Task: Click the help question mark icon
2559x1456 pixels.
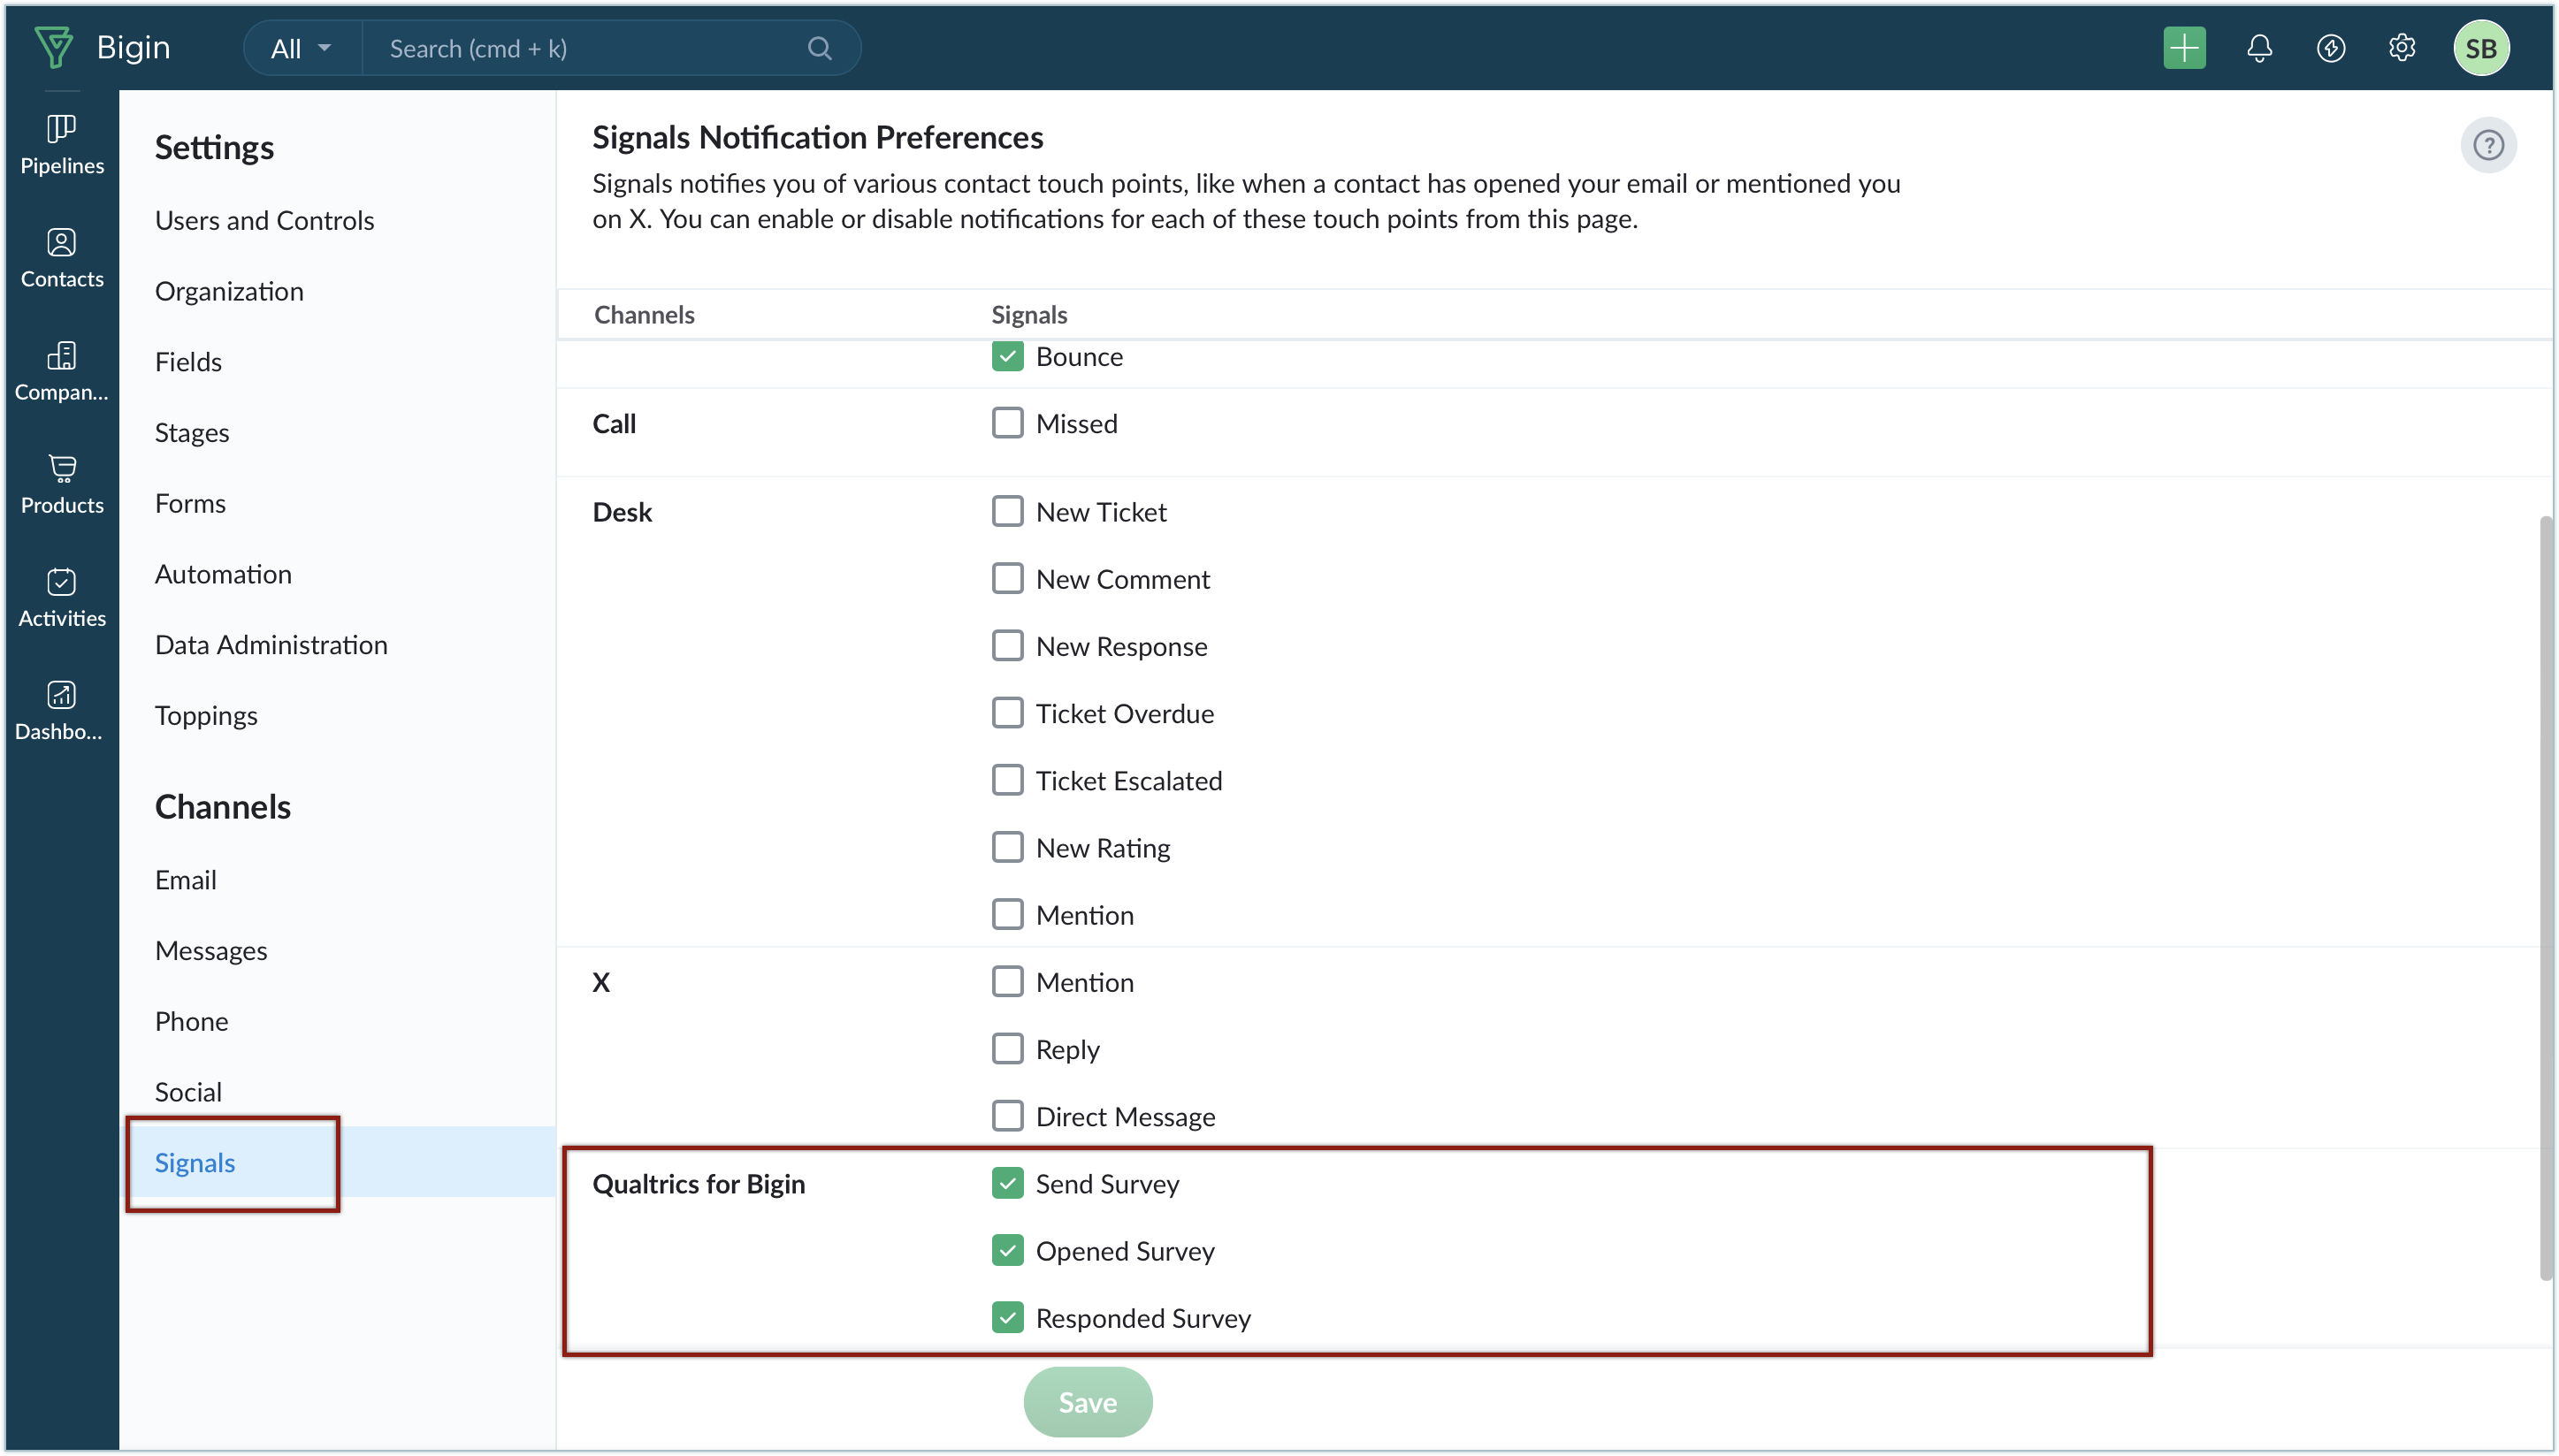Action: pos(2488,146)
